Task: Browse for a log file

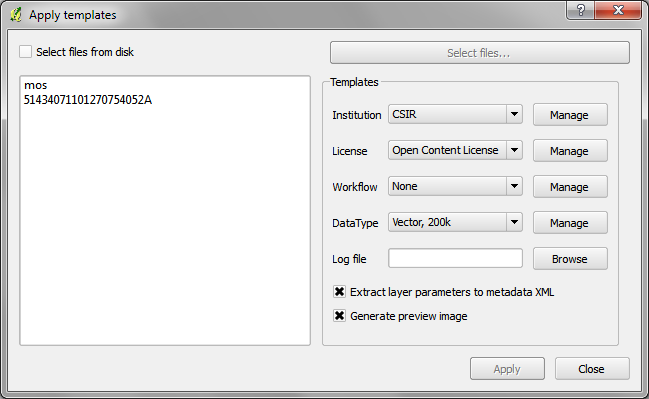Action: point(570,259)
